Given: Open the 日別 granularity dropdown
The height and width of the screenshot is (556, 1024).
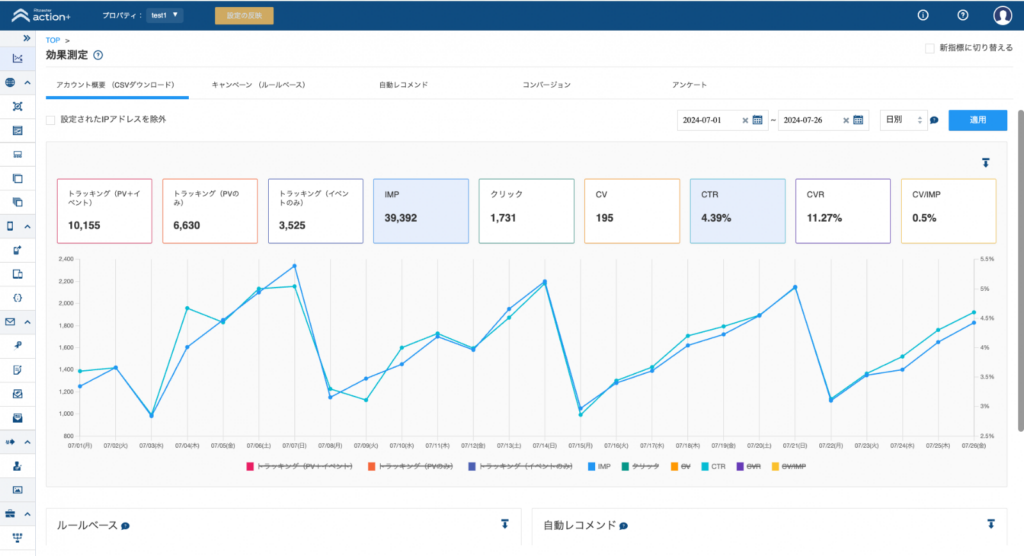Looking at the screenshot, I should tap(903, 120).
